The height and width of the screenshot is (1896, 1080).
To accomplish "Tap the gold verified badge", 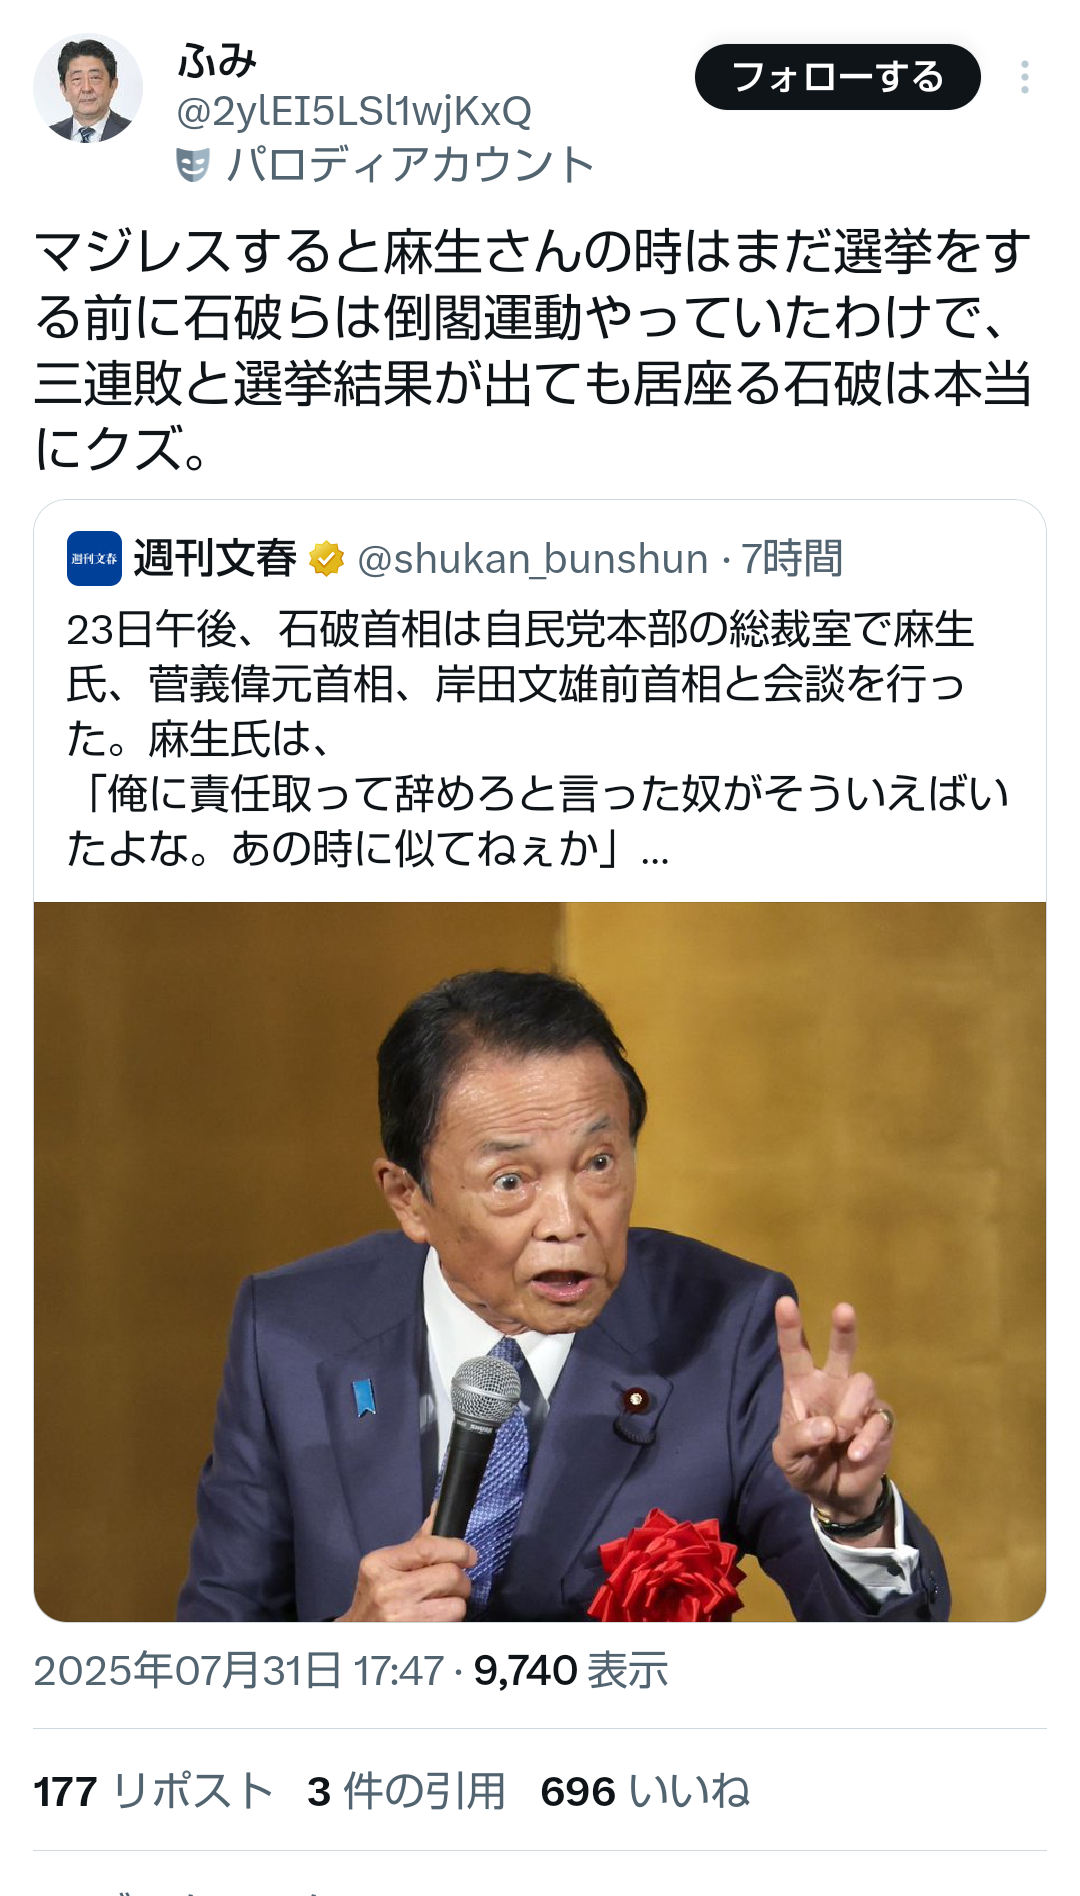I will [326, 559].
